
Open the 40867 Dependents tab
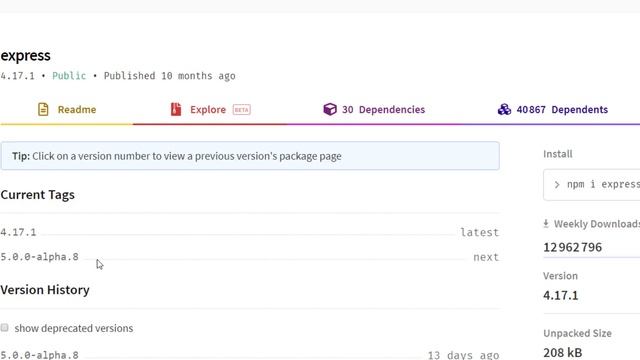pos(553,109)
